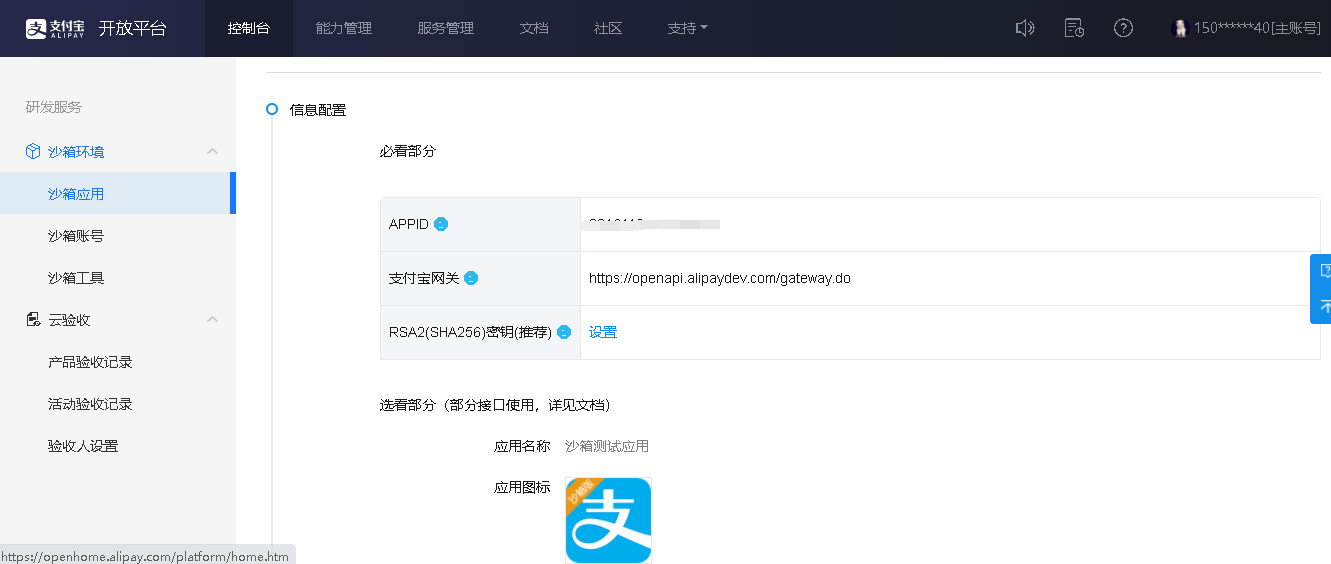Open the help question mark icon

[1123, 28]
